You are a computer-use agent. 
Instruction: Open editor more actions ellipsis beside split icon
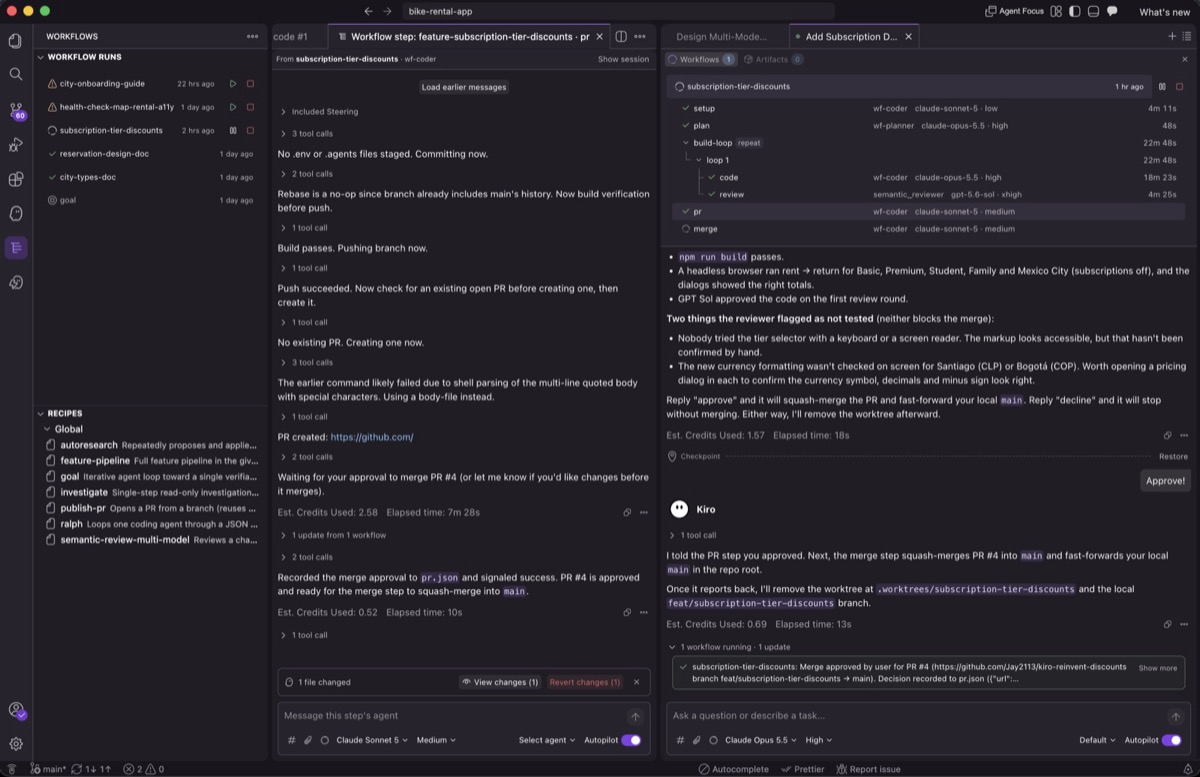coord(640,36)
